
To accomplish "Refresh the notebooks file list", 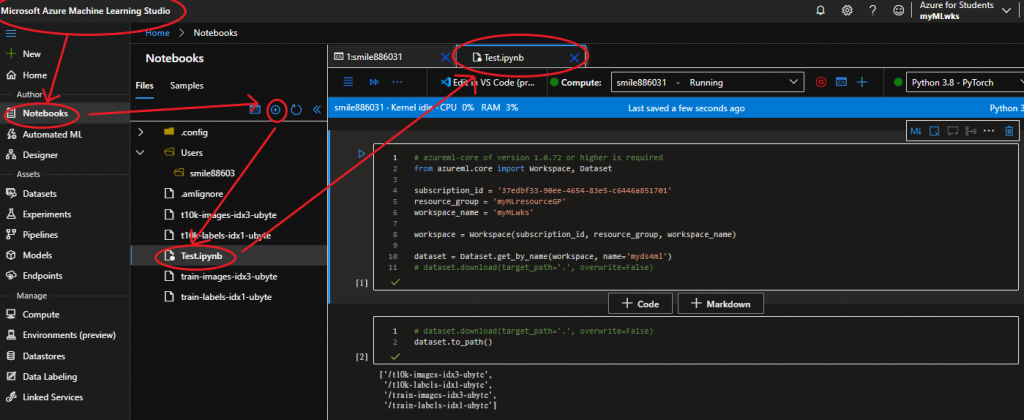I will [296, 110].
